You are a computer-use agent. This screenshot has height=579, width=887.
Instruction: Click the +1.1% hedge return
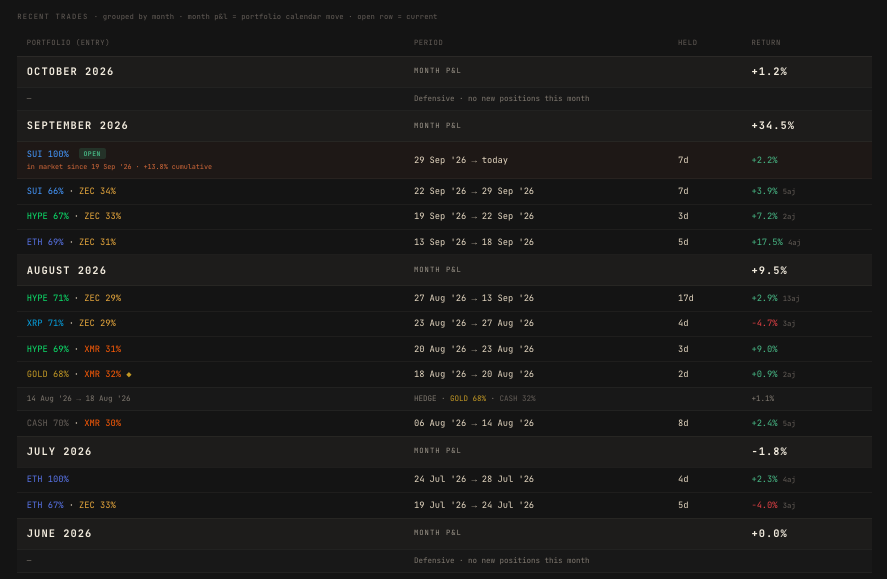click(763, 399)
